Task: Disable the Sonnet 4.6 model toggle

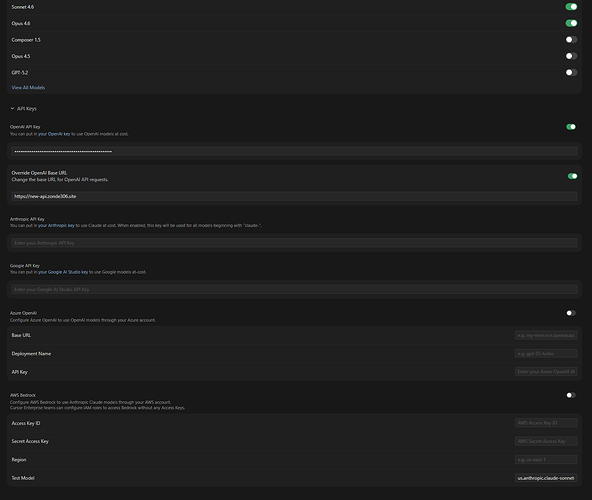Action: tap(571, 7)
